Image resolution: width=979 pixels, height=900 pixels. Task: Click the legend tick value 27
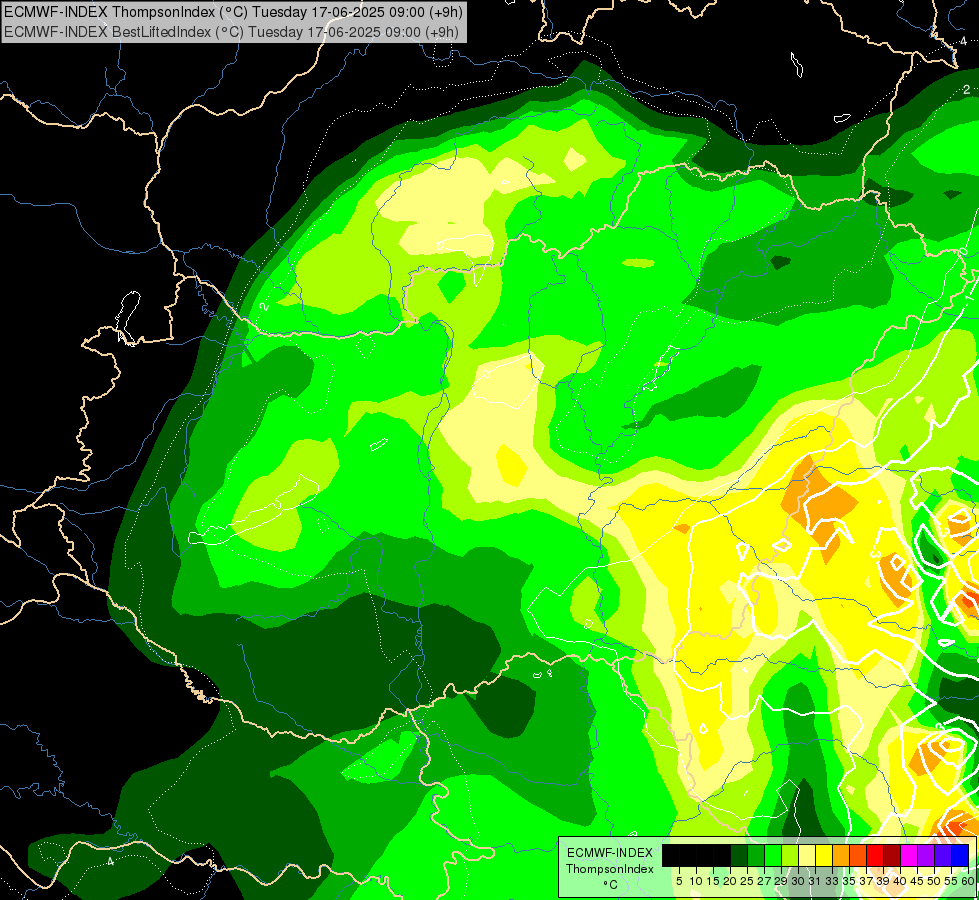pos(764,881)
